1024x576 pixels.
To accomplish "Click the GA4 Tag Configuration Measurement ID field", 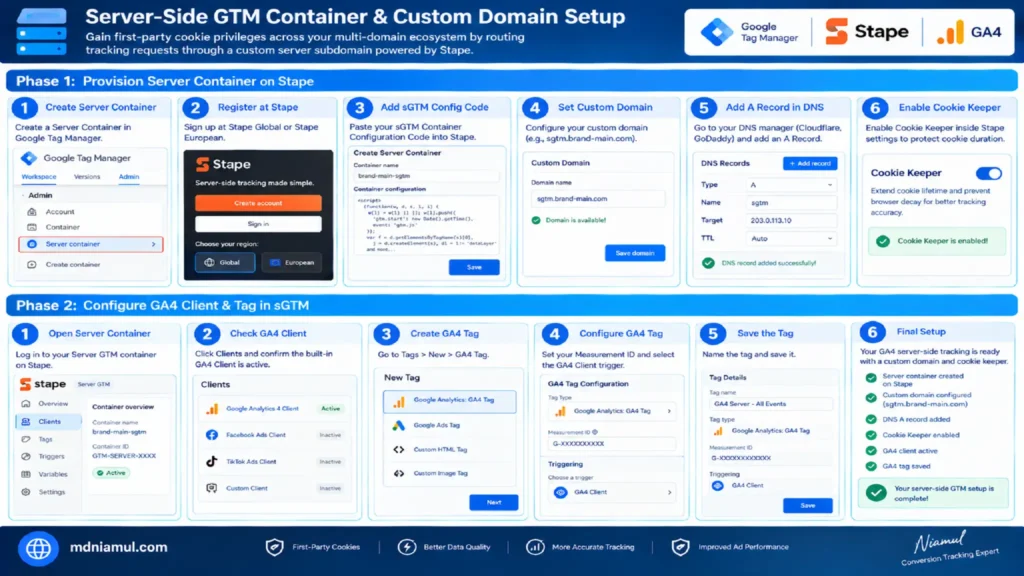I will (611, 443).
